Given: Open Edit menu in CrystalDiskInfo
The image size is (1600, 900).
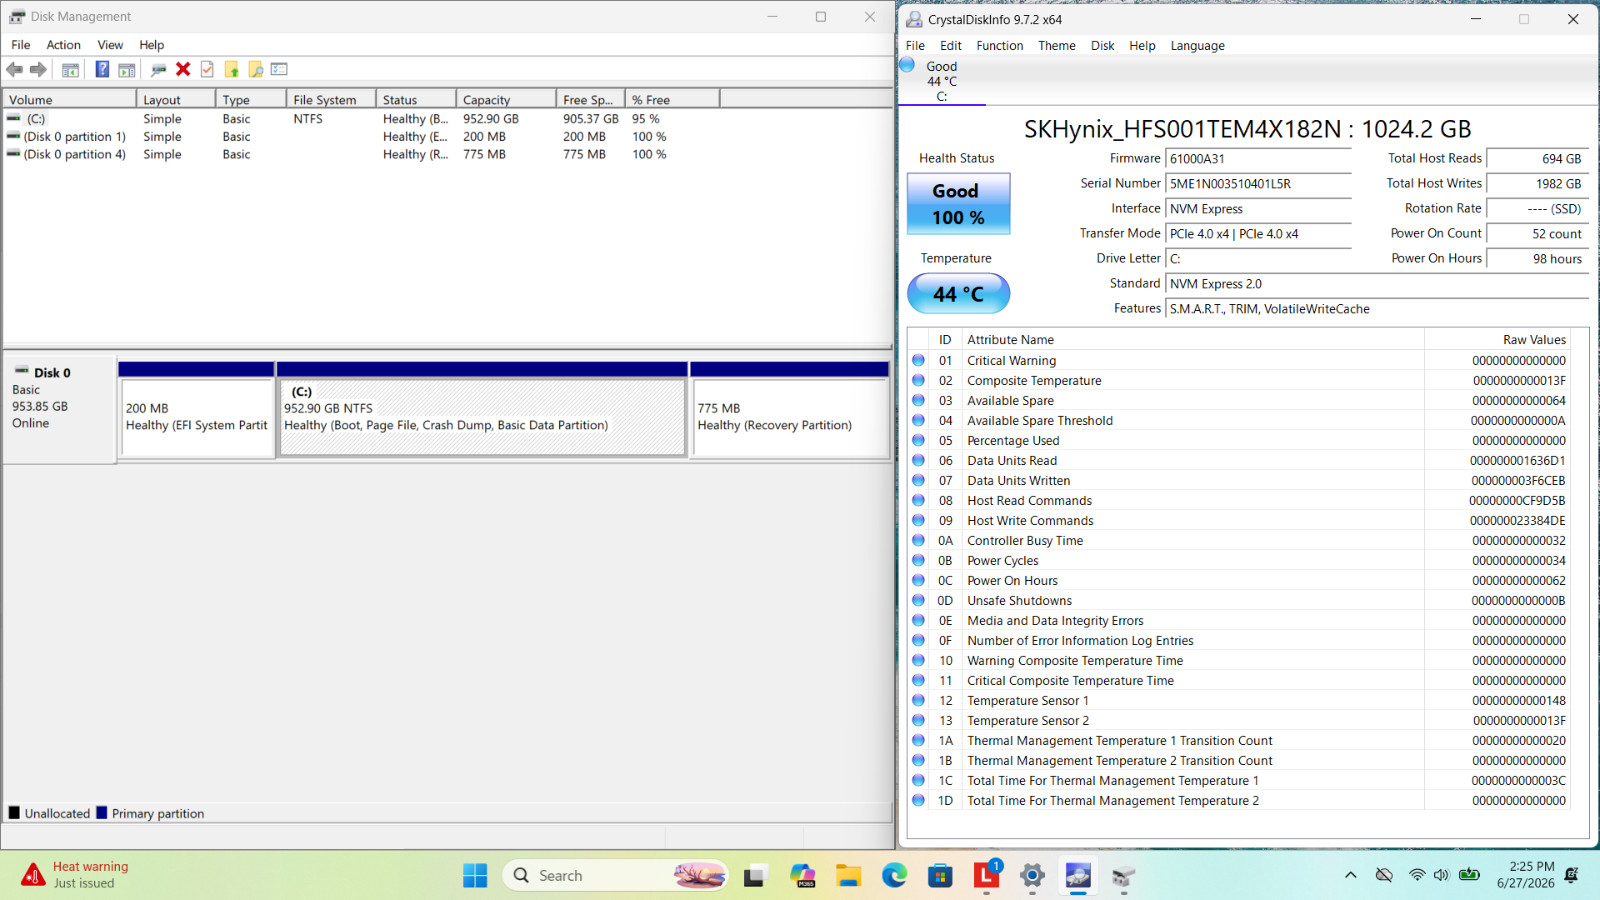Looking at the screenshot, I should [x=951, y=46].
